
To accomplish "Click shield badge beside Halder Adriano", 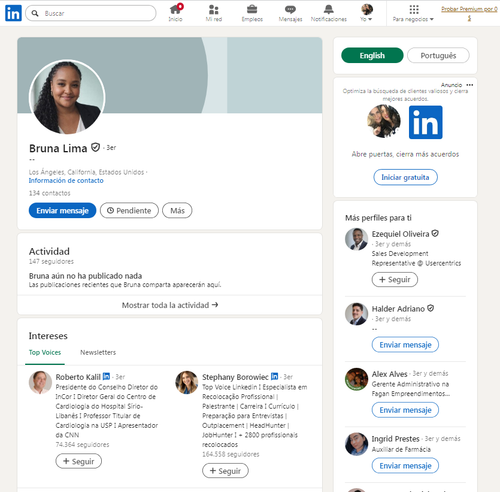I will click(x=431, y=308).
